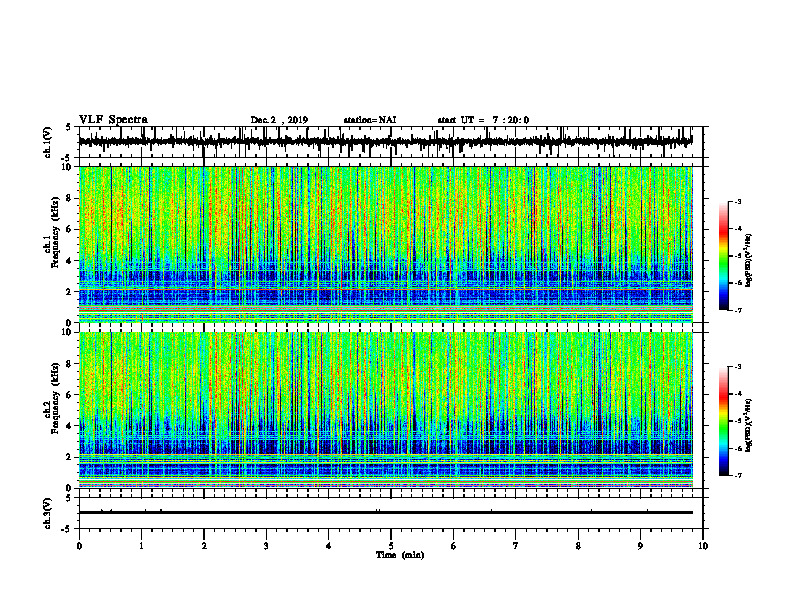Click the "-4" value on ch.2 colorbar

[x=738, y=394]
